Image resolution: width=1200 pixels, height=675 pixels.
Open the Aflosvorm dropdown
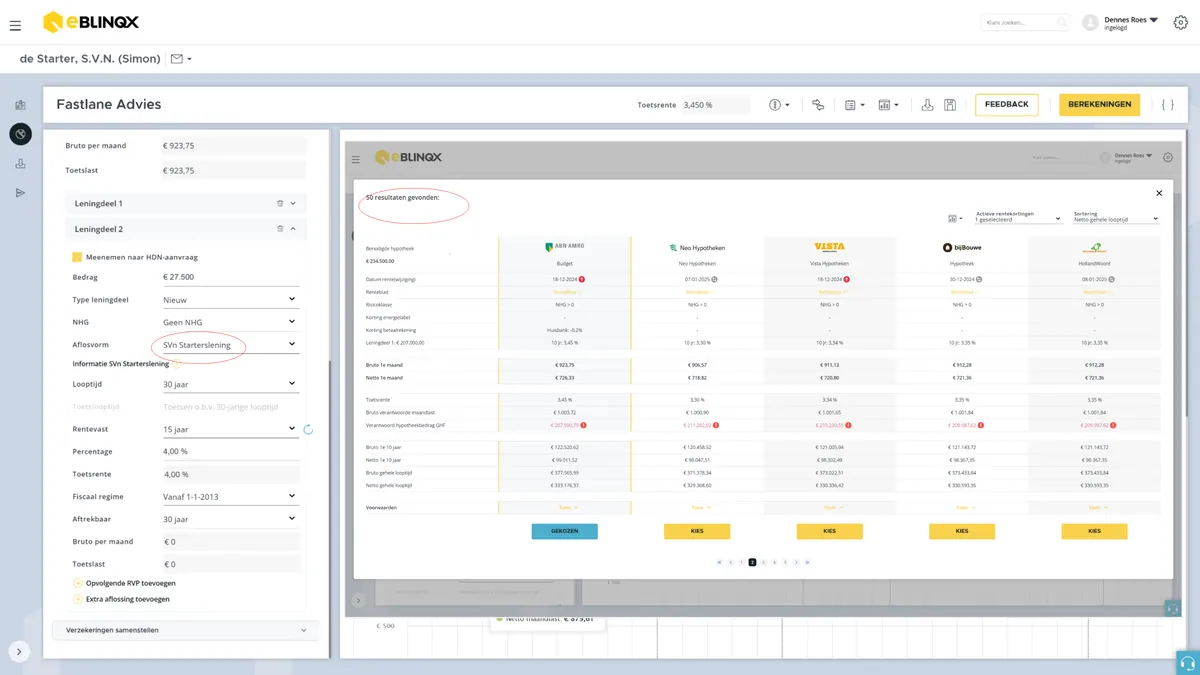pos(229,345)
